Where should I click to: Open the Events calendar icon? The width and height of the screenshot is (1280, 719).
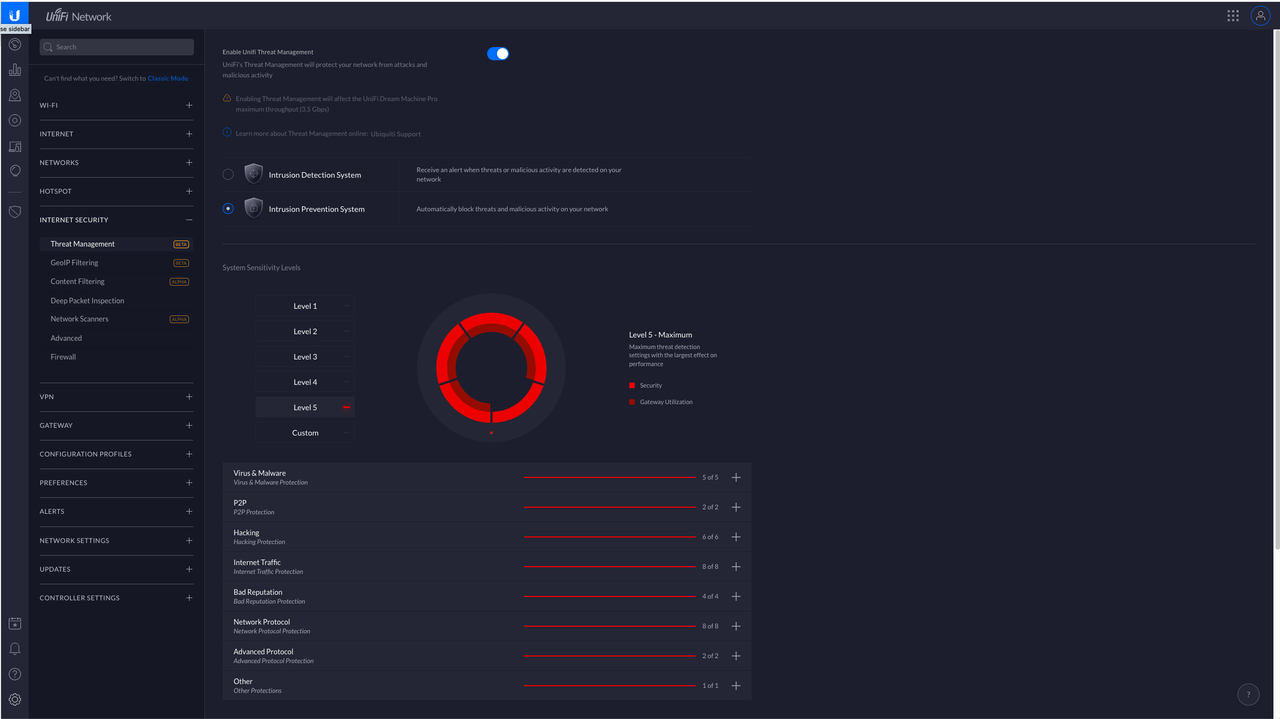point(14,623)
